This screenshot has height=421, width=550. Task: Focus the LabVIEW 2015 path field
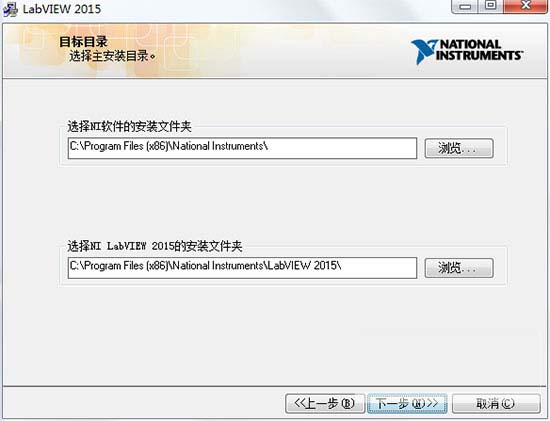(242, 268)
